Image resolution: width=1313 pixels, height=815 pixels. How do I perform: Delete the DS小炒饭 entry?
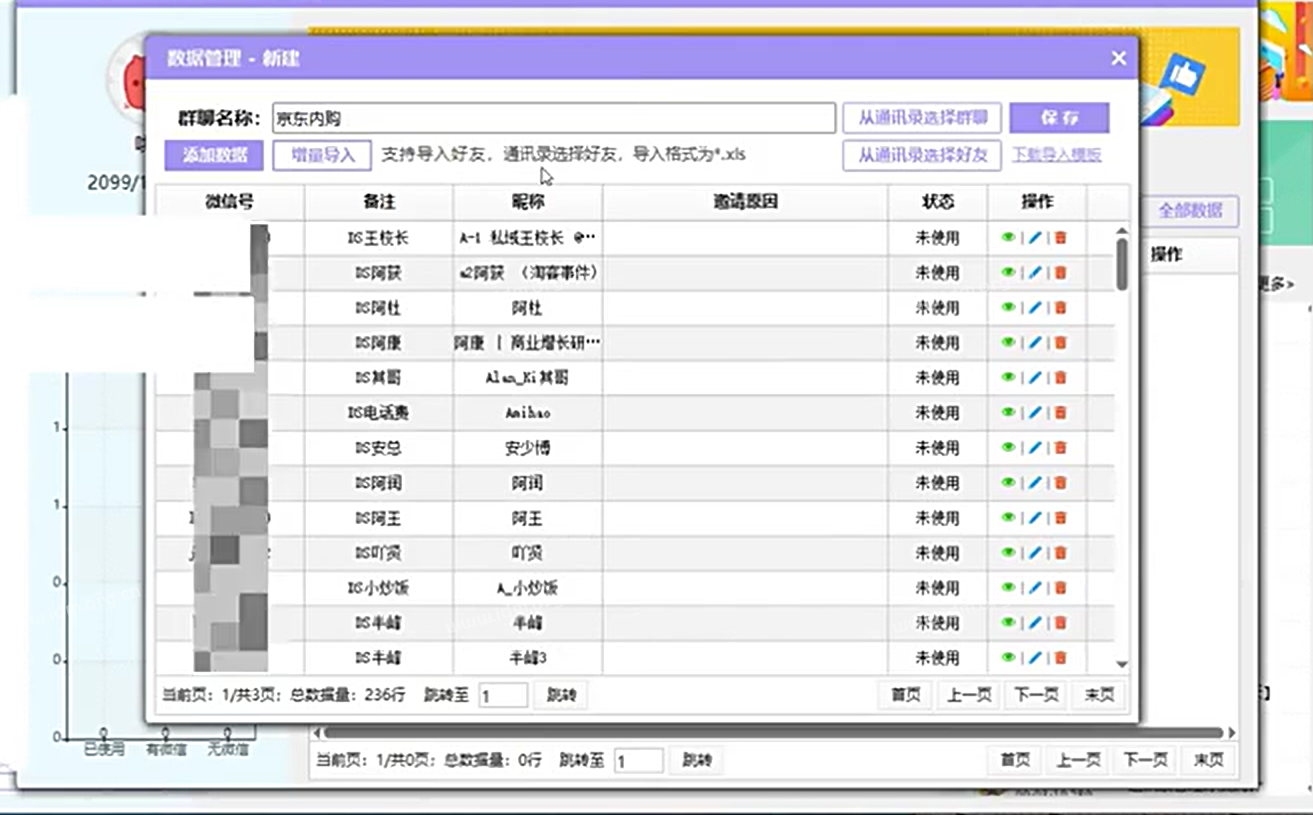click(1060, 588)
